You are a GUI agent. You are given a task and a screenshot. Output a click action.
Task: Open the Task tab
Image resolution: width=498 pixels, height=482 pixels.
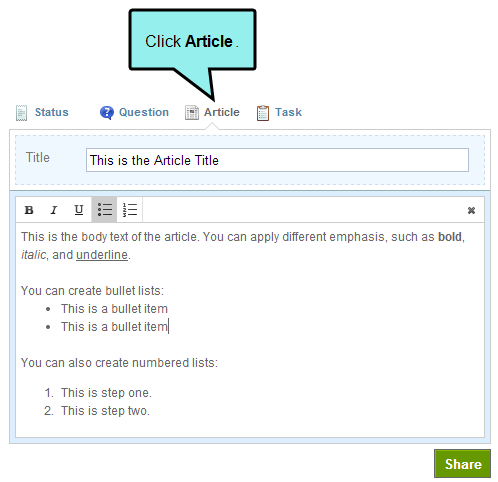click(x=288, y=112)
